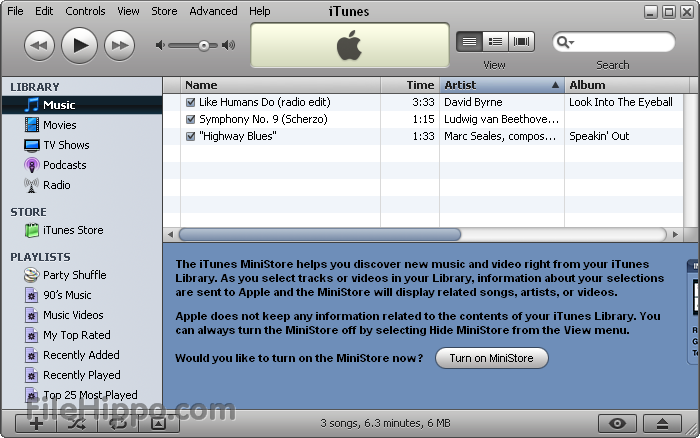Toggle MiniStore with the eye button
The image size is (700, 438).
click(617, 423)
